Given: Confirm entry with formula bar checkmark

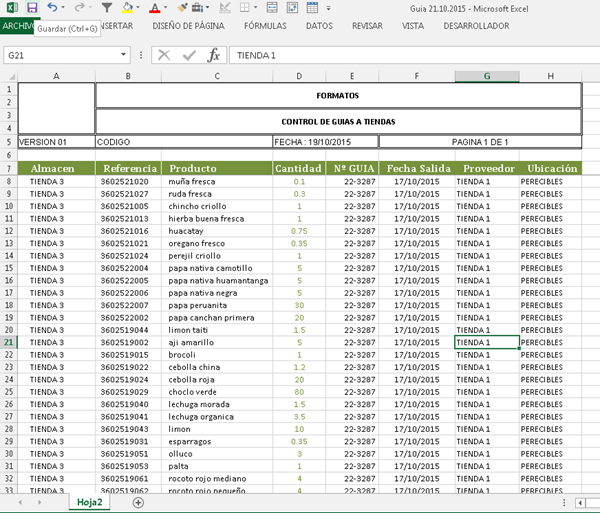Looking at the screenshot, I should (x=188, y=56).
